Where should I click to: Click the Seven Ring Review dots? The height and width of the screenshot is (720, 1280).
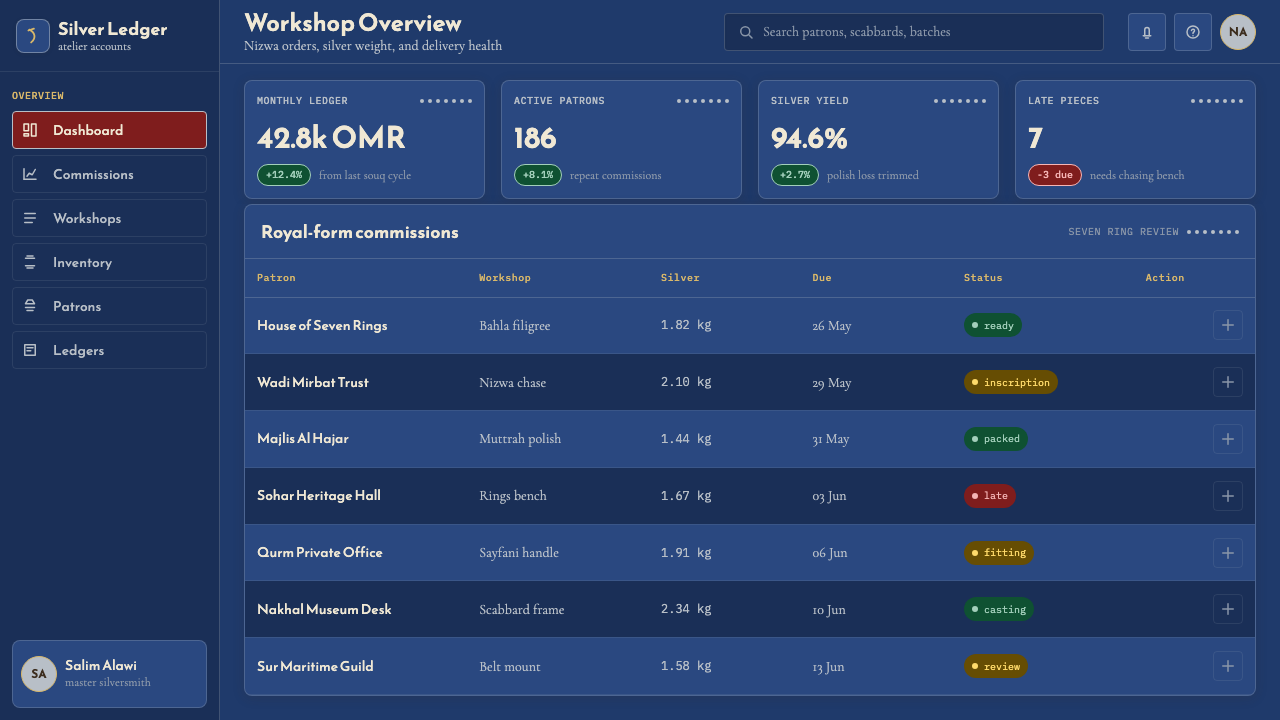[1213, 232]
